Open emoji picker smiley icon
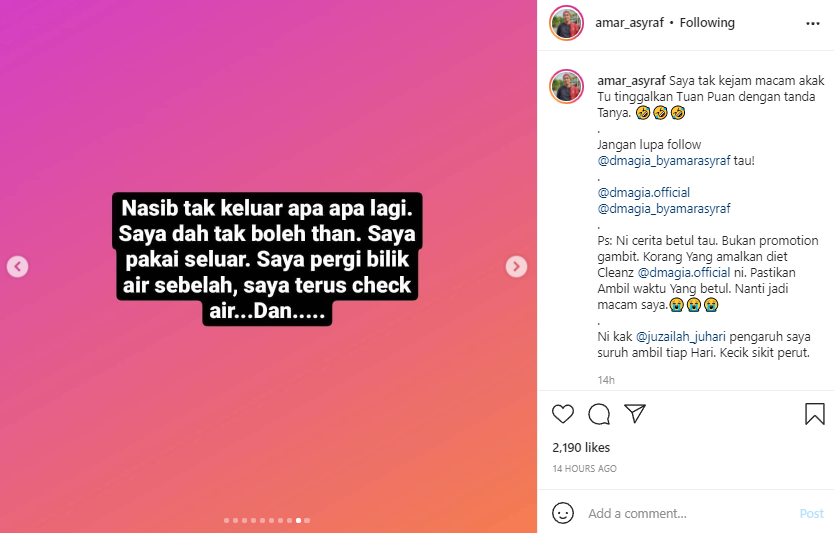 point(563,513)
